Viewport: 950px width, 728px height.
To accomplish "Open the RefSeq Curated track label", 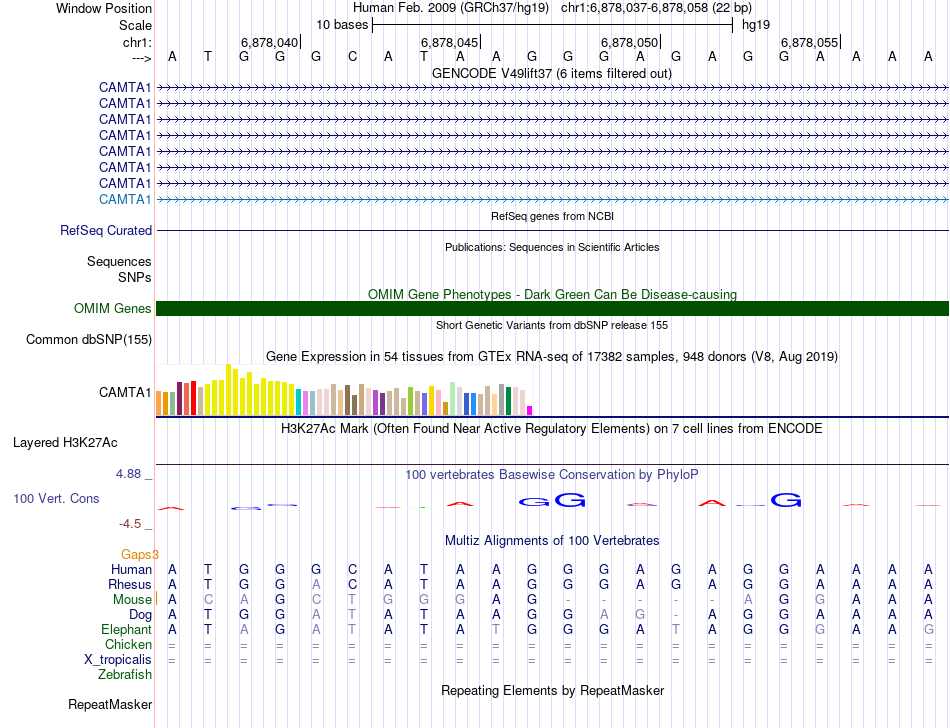I will 106,230.
